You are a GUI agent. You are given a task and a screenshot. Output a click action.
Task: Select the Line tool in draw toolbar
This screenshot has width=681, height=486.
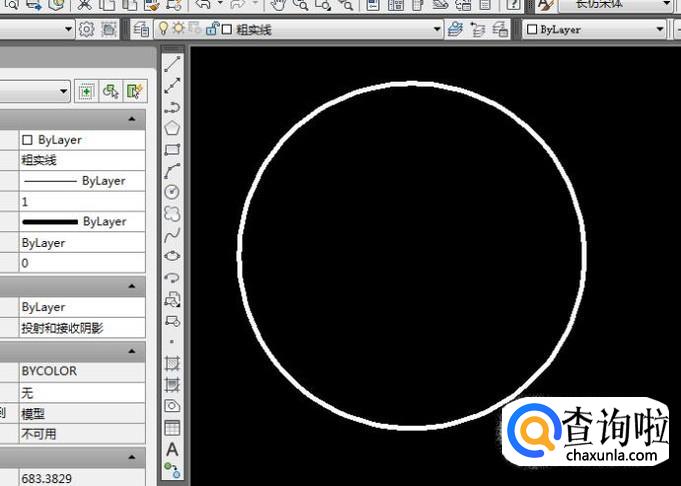click(x=172, y=64)
